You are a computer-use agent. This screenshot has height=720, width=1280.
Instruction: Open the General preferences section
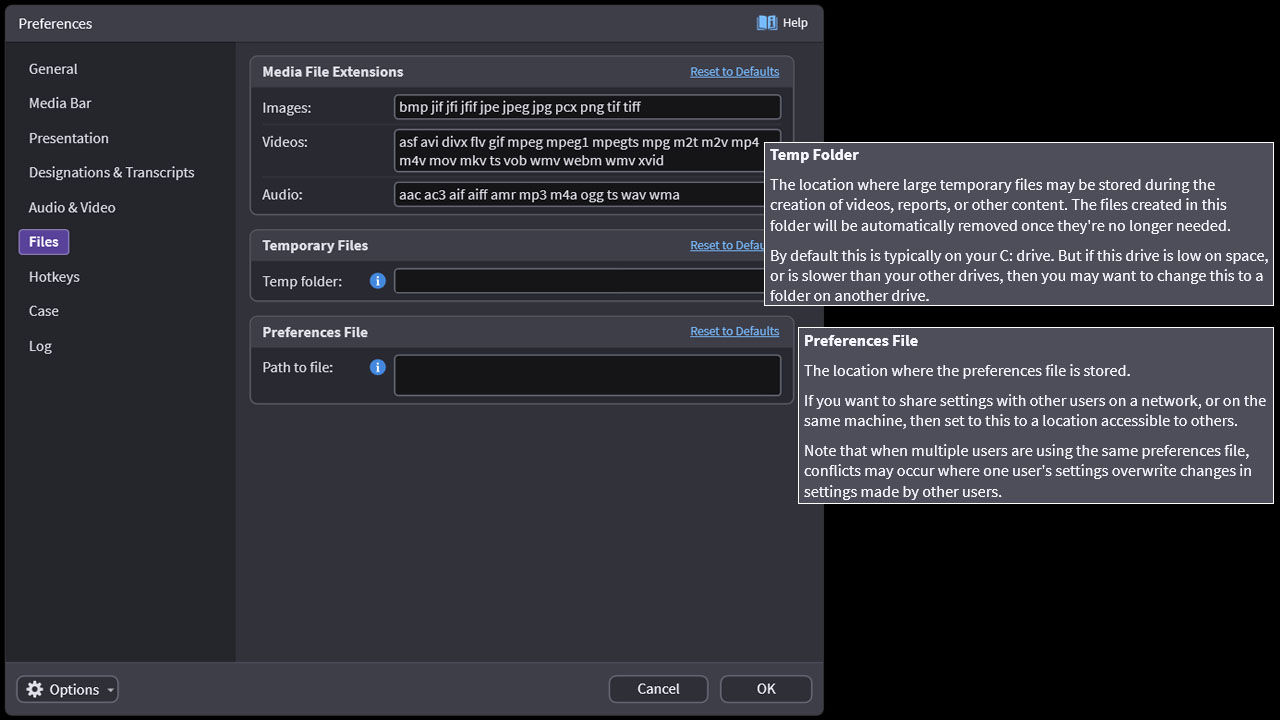pos(53,69)
